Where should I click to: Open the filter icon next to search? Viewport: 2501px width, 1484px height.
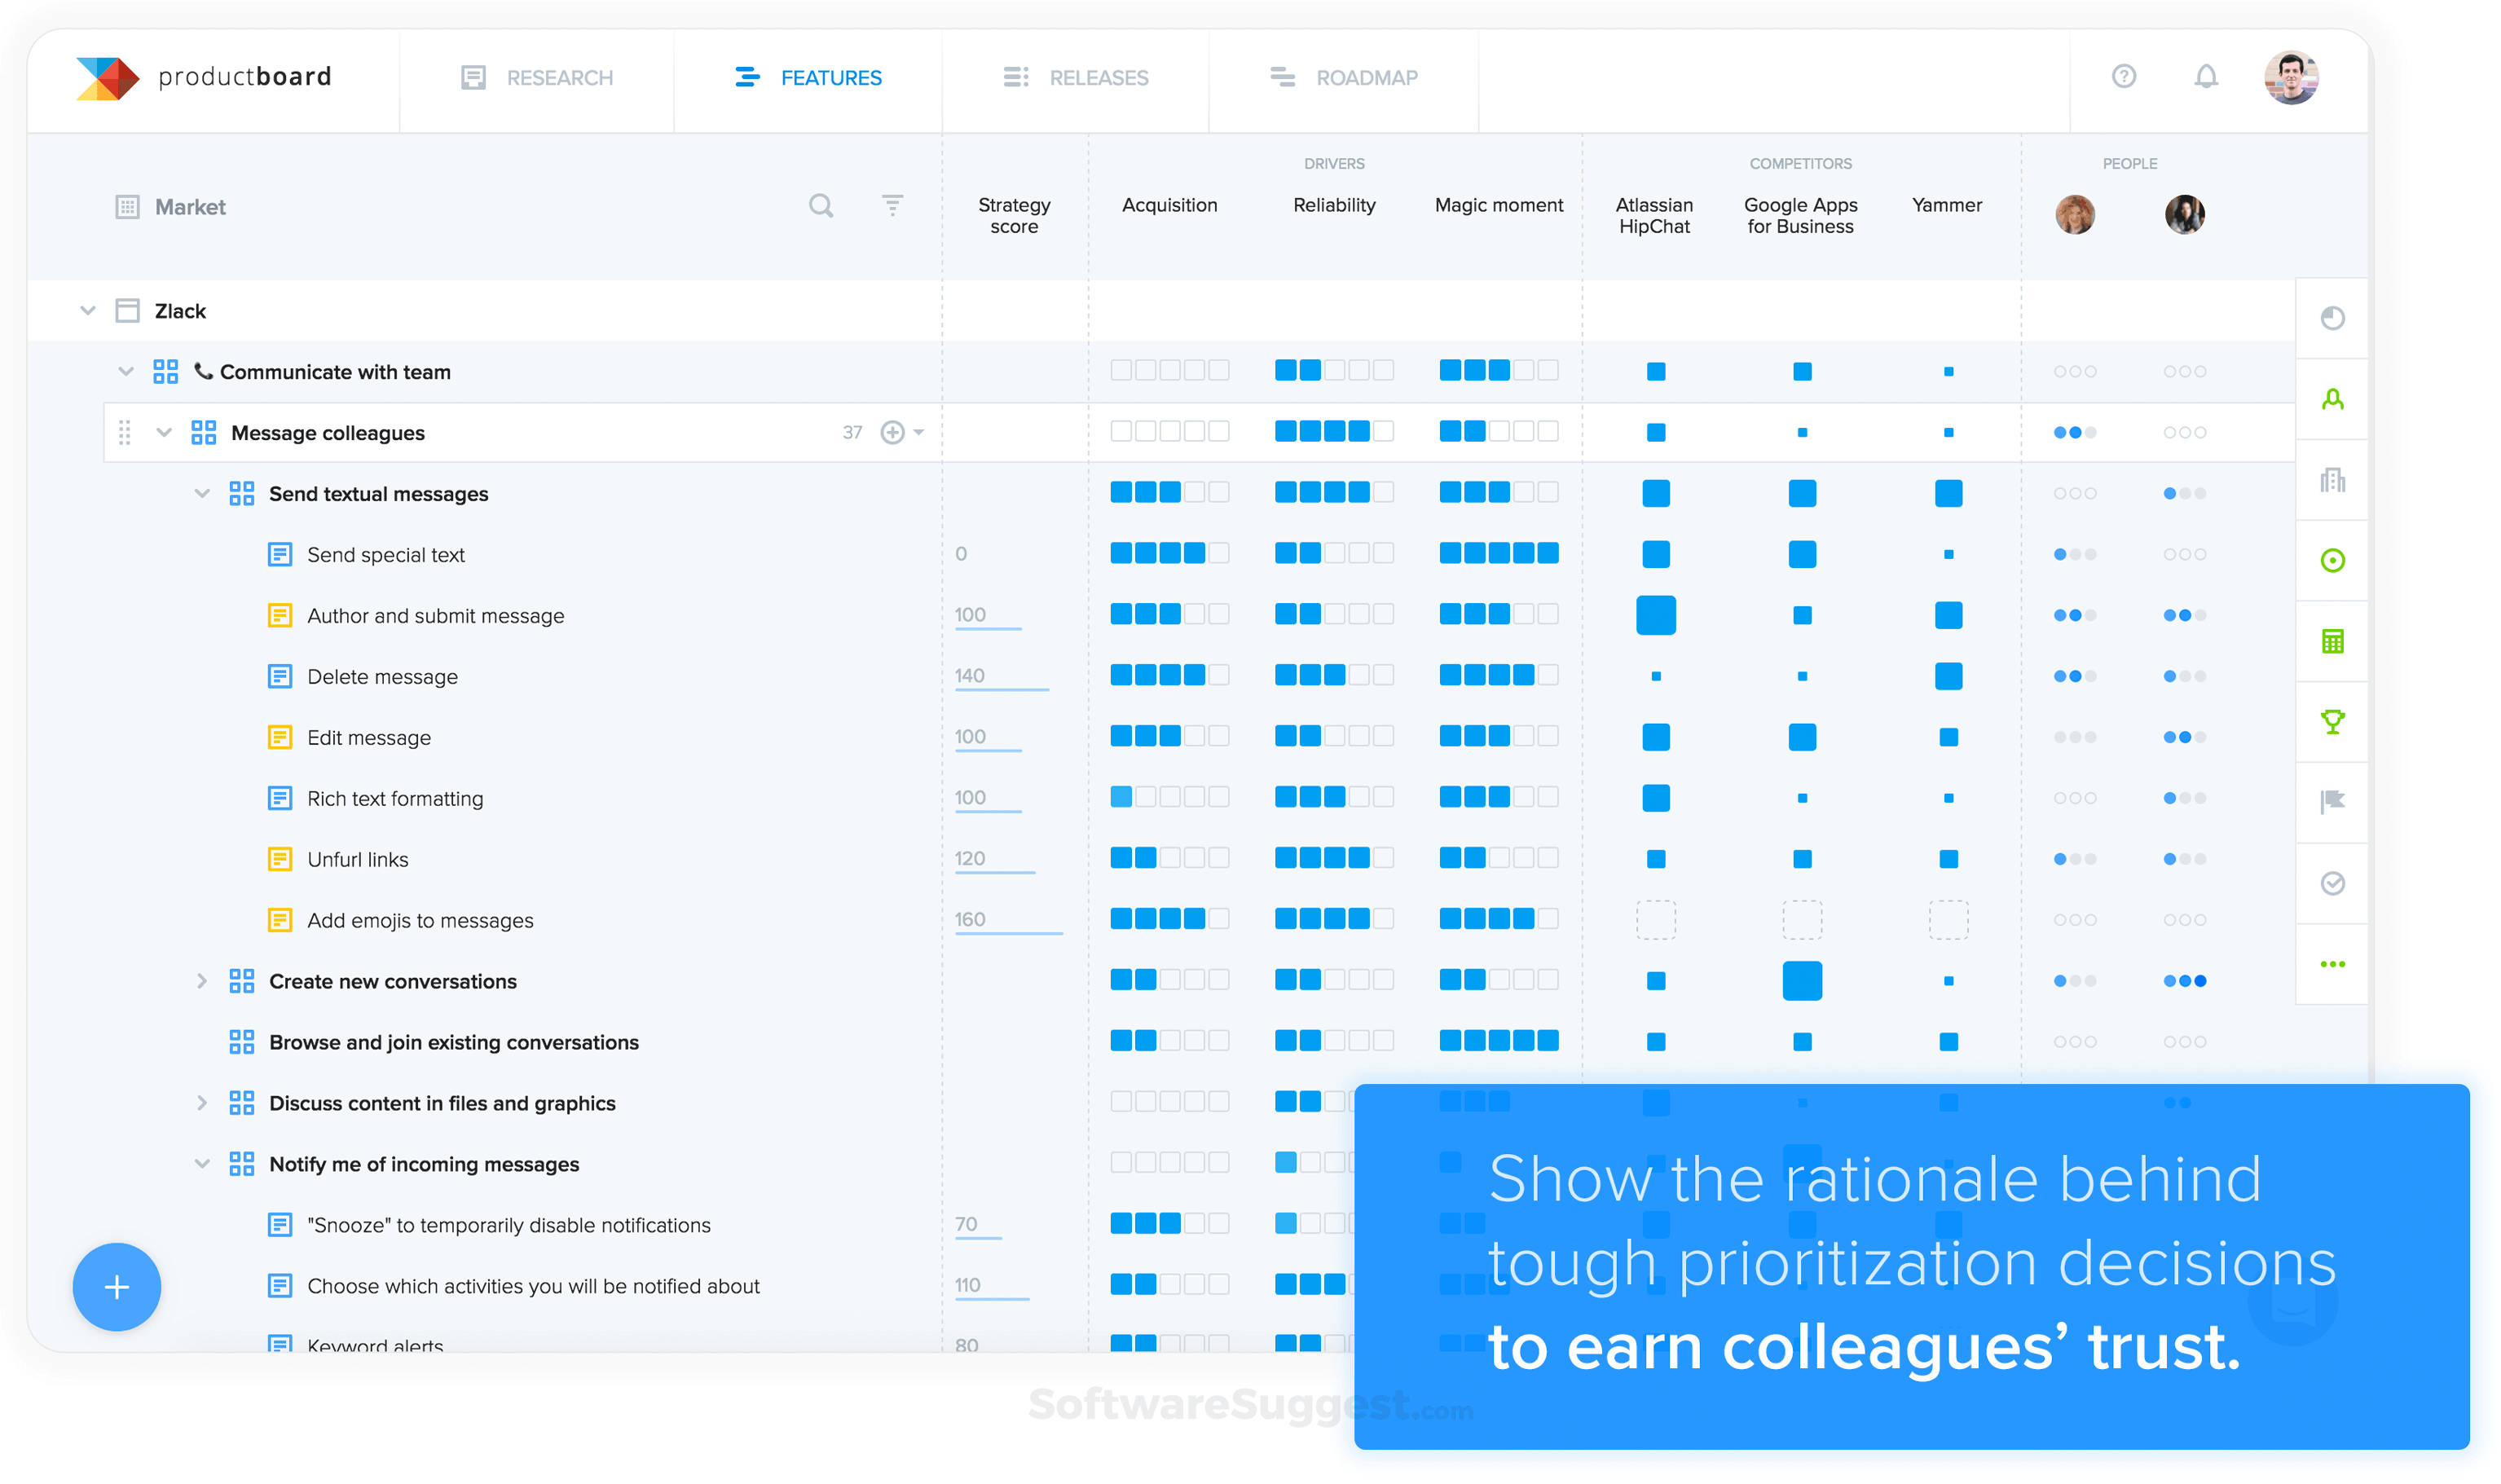893,205
